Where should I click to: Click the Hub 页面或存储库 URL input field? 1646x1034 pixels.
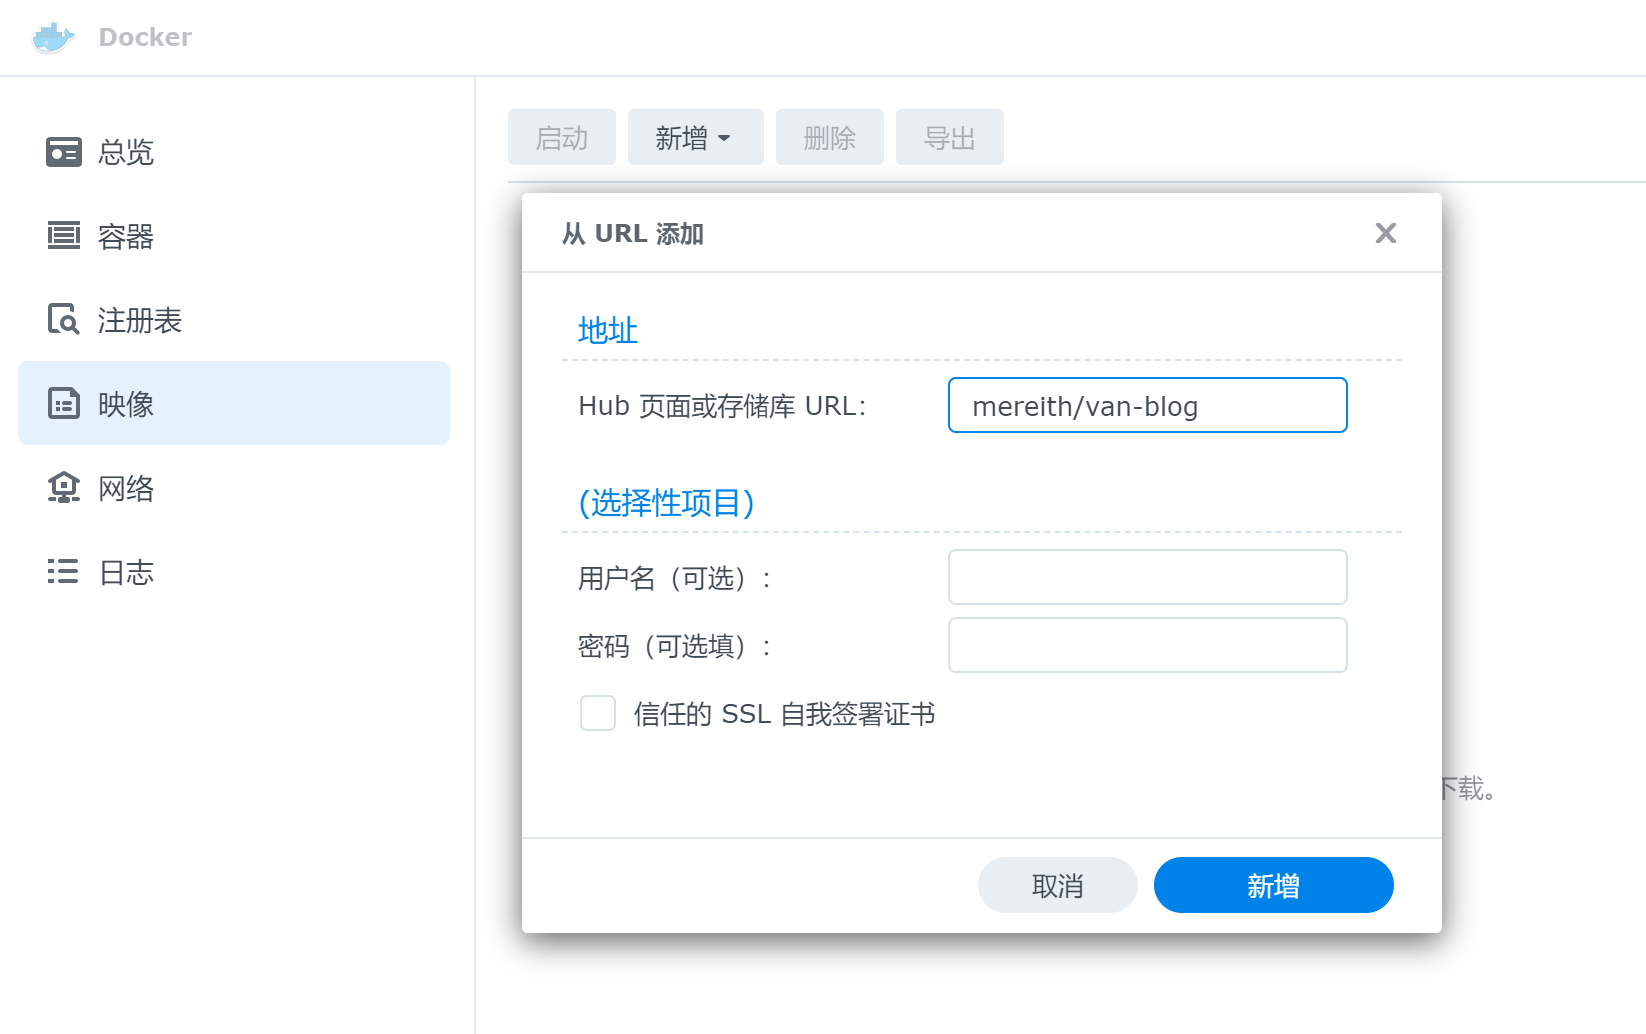pos(1148,405)
